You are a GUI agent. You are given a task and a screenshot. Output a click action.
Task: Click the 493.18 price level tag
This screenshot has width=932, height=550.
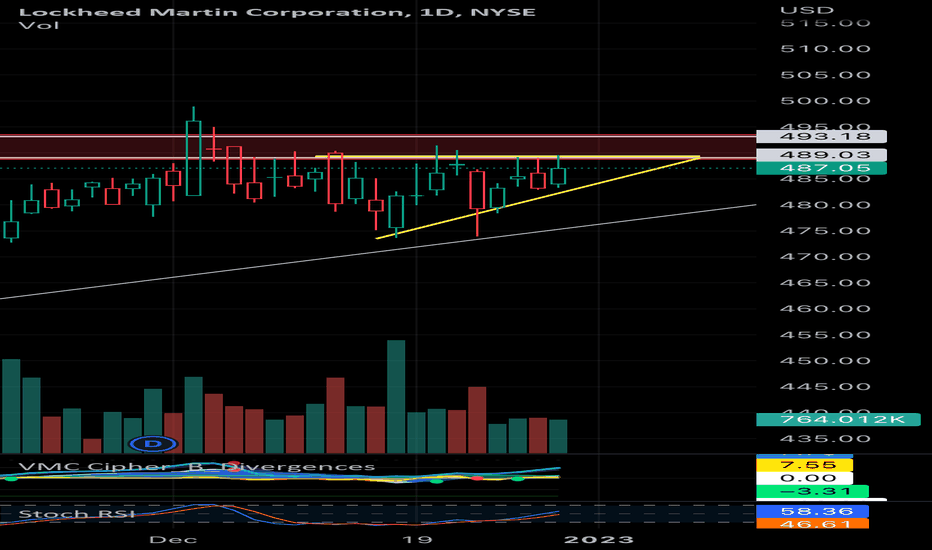pos(821,137)
